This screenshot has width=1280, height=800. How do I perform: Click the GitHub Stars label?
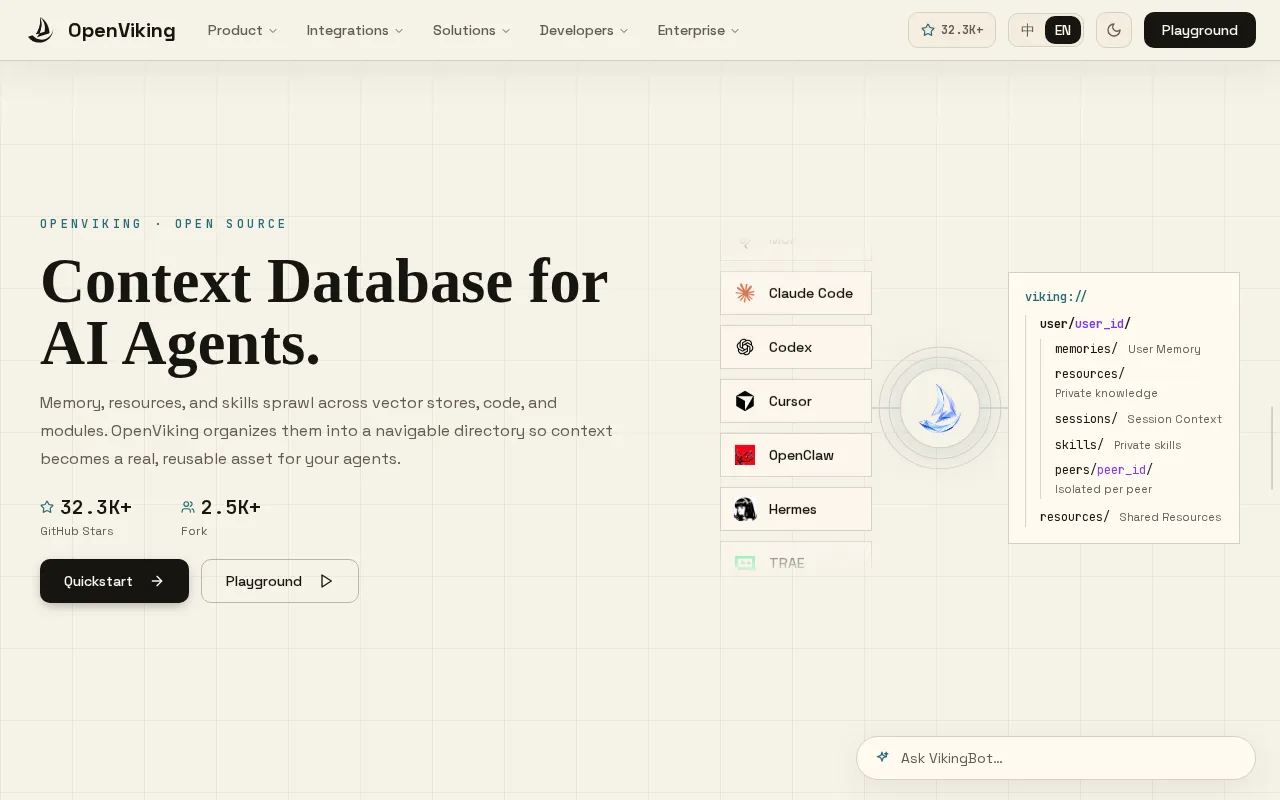pyautogui.click(x=77, y=531)
